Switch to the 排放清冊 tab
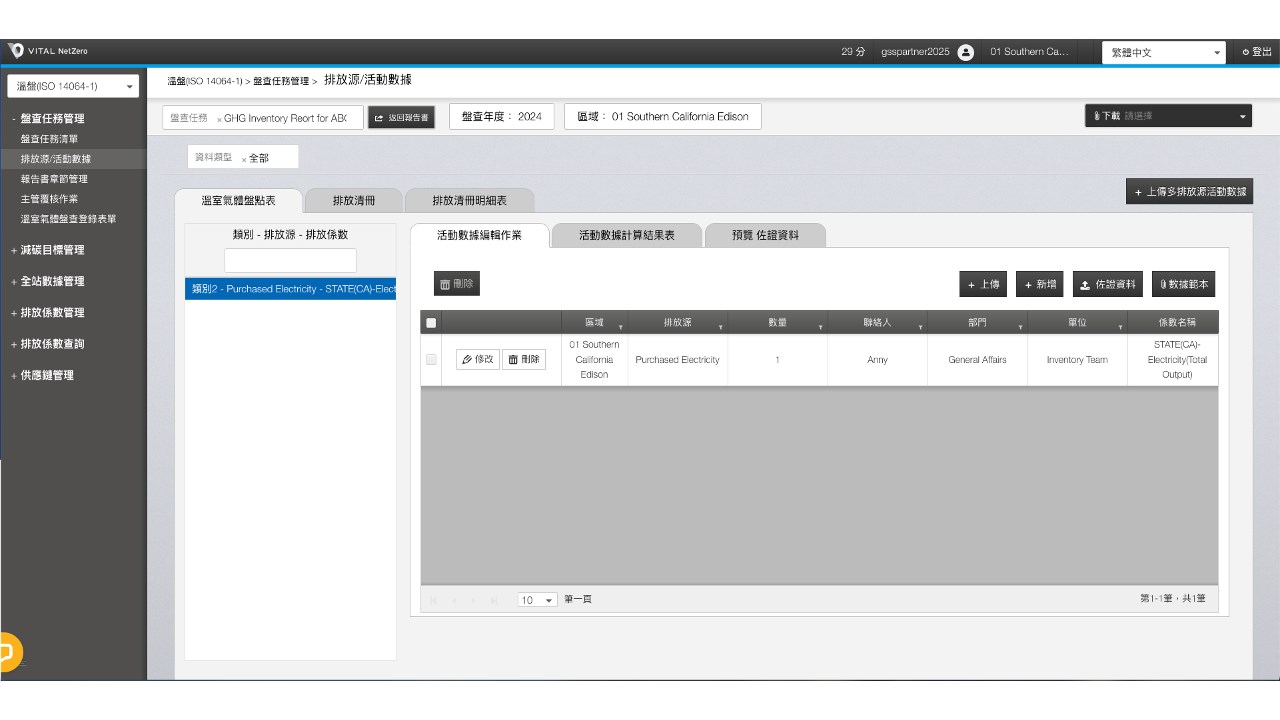Image resolution: width=1280 pixels, height=720 pixels. tap(354, 200)
